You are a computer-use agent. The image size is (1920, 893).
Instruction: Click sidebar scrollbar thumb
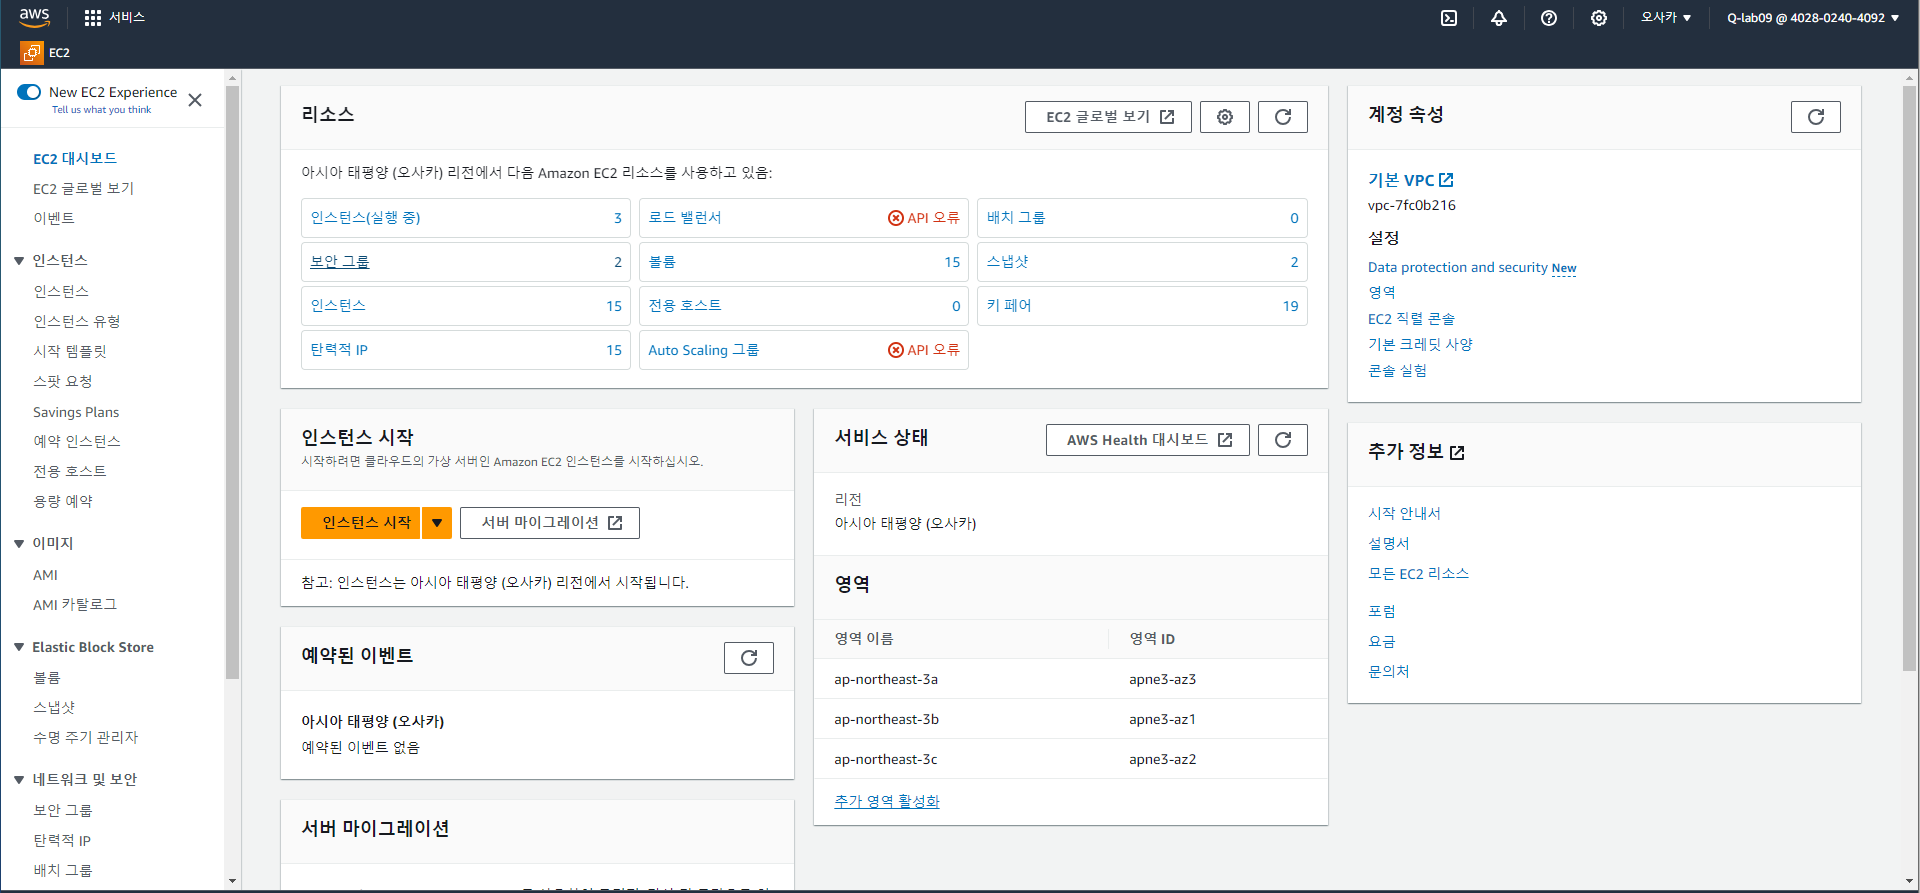pos(232,382)
